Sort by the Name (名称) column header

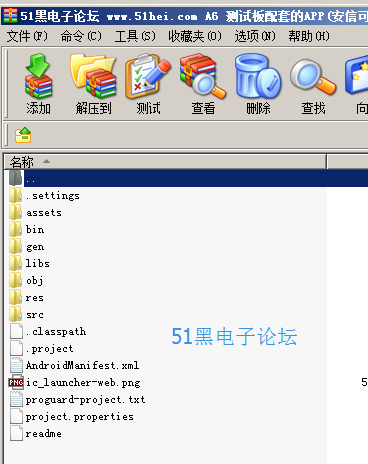(x=165, y=162)
